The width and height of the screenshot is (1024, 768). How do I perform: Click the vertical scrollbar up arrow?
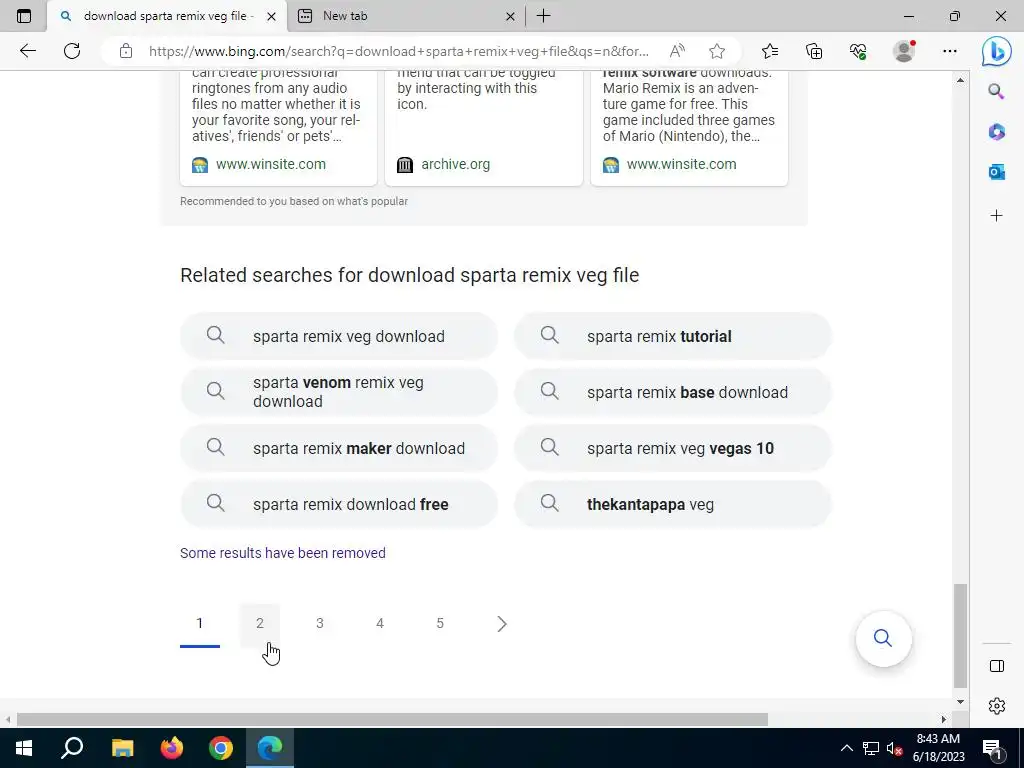(x=960, y=80)
